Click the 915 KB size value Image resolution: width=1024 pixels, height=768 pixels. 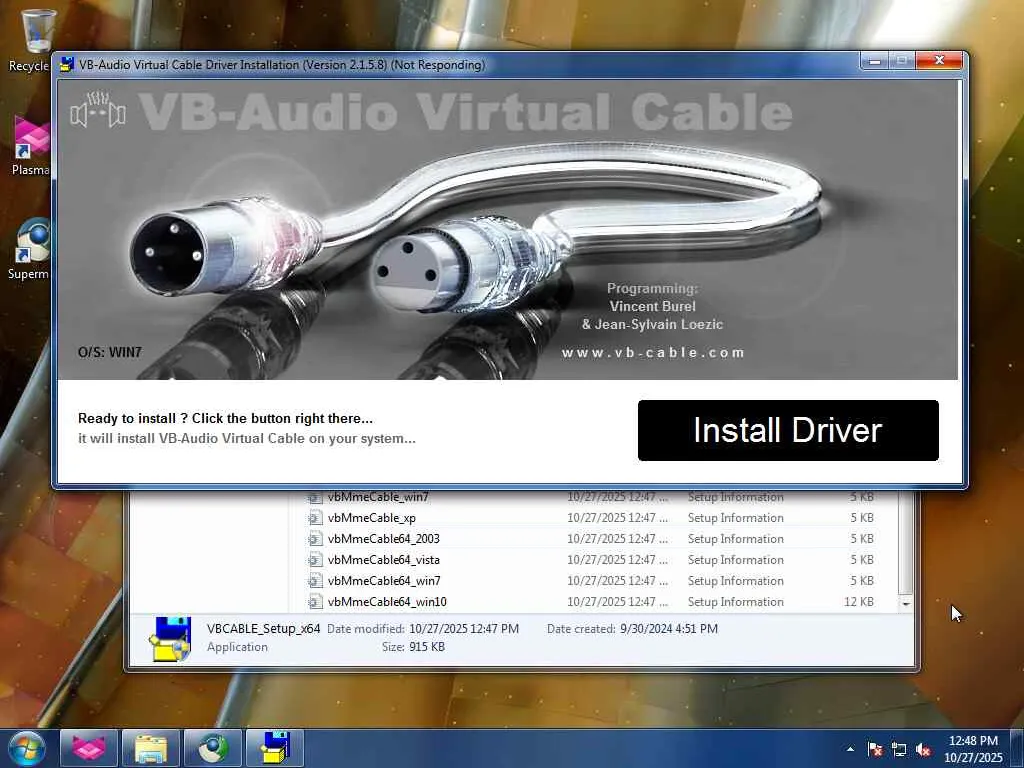pos(427,647)
